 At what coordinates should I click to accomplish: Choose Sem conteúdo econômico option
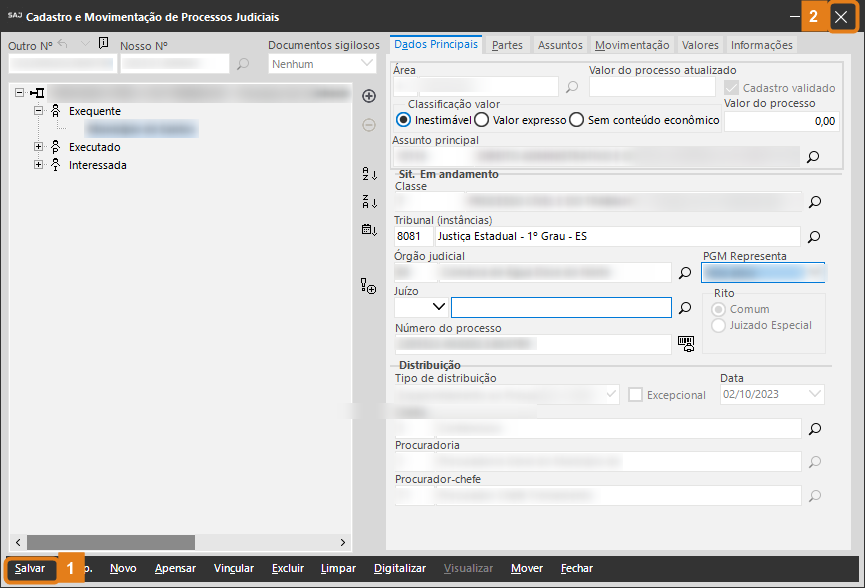576,120
